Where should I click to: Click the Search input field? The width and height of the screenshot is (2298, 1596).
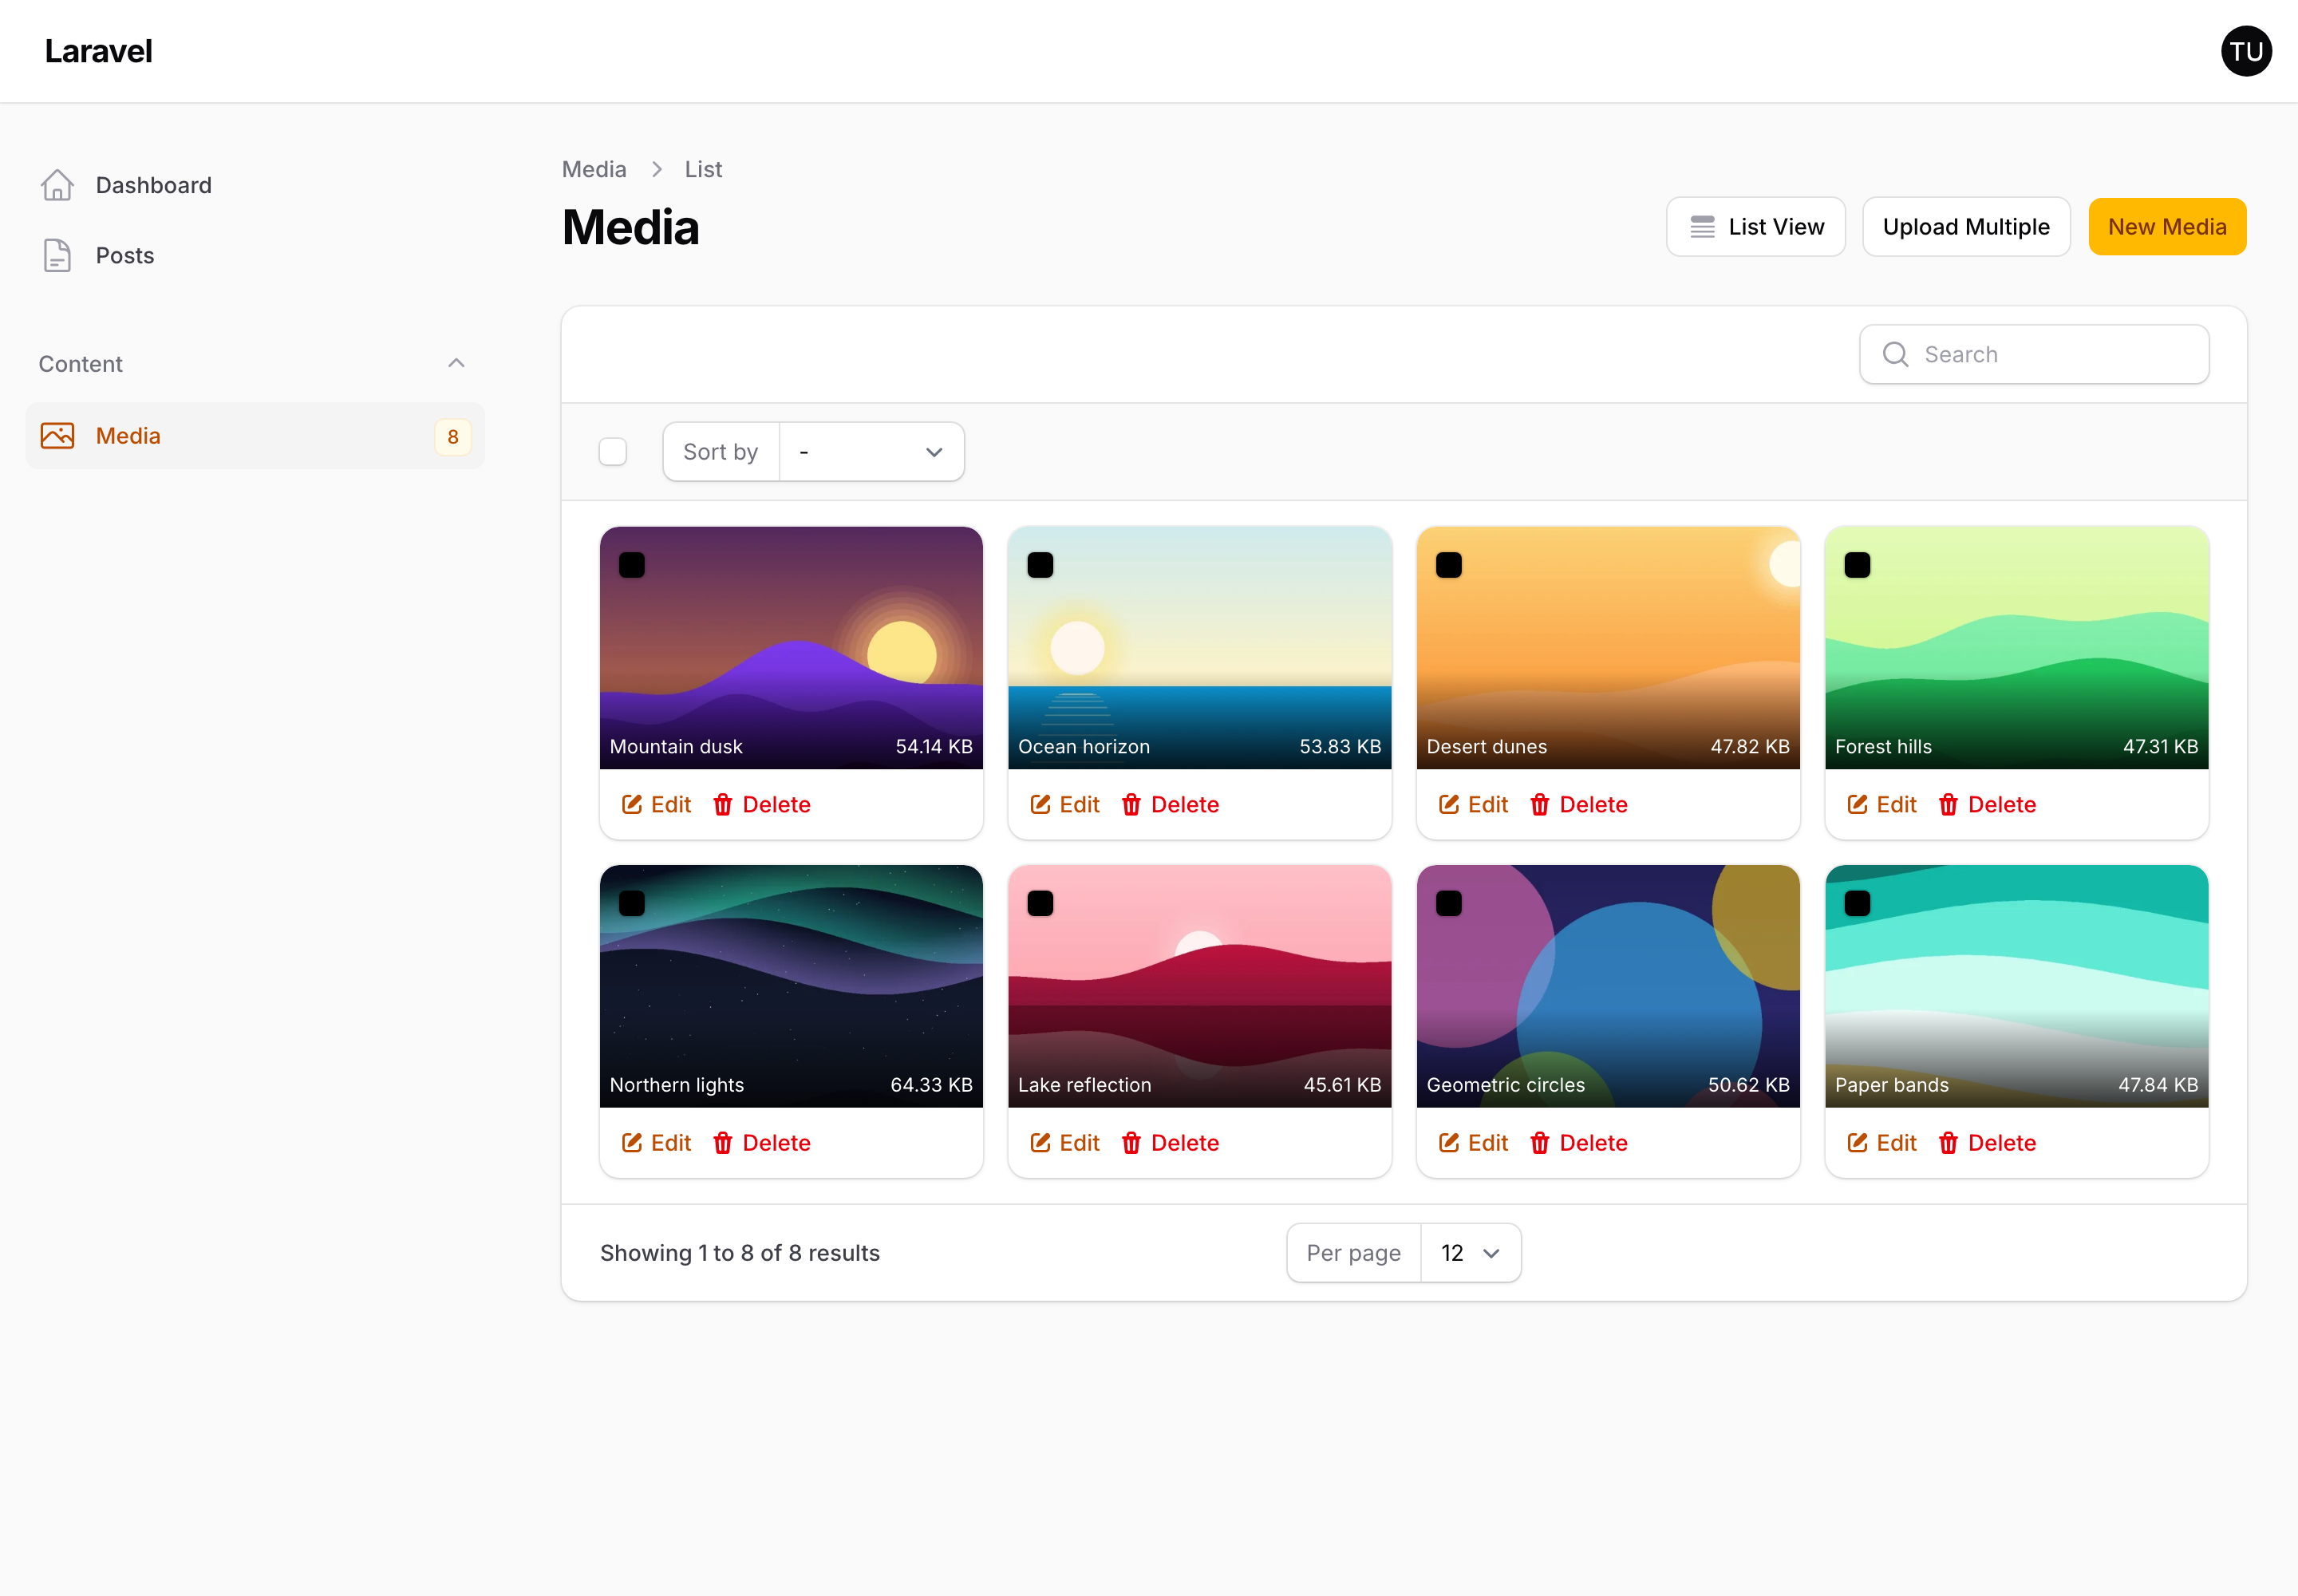2034,354
